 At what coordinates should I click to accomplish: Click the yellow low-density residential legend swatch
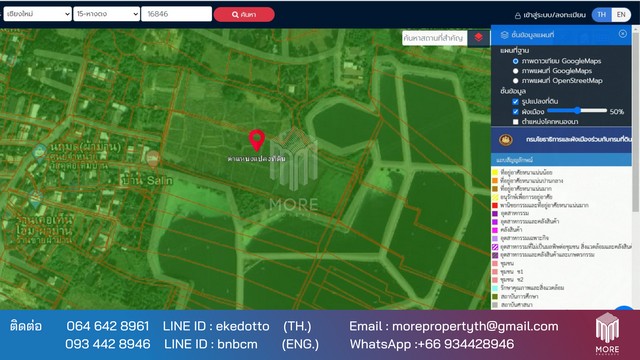(x=495, y=172)
